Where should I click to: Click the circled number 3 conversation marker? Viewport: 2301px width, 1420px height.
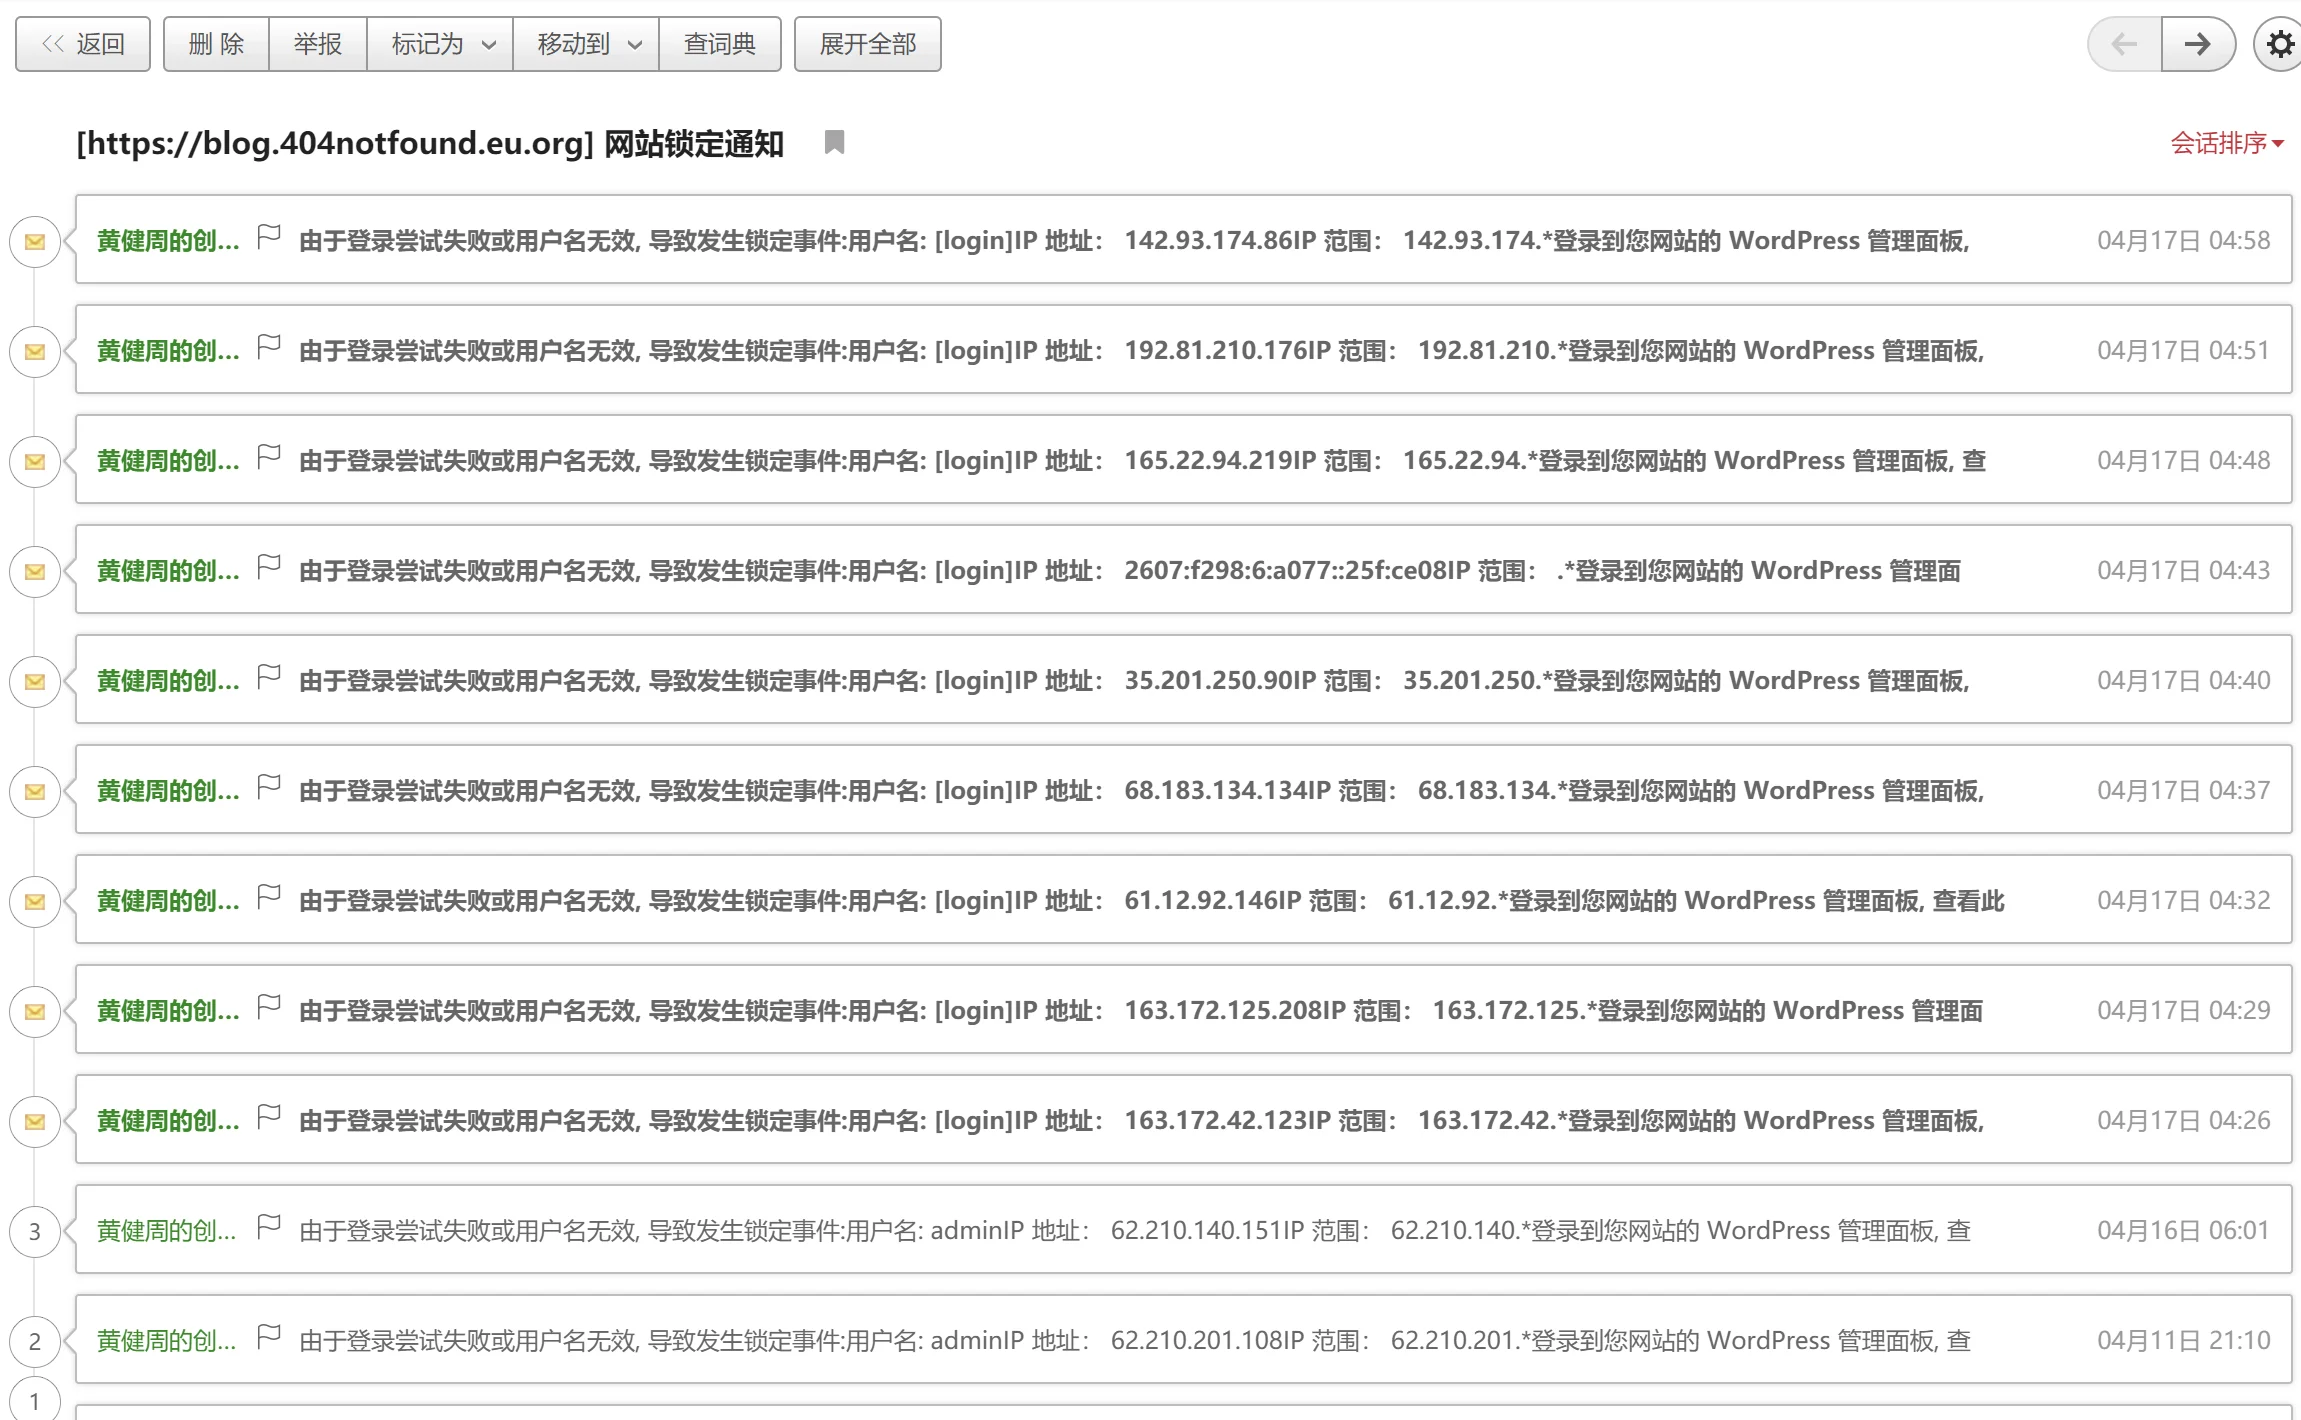[x=35, y=1231]
